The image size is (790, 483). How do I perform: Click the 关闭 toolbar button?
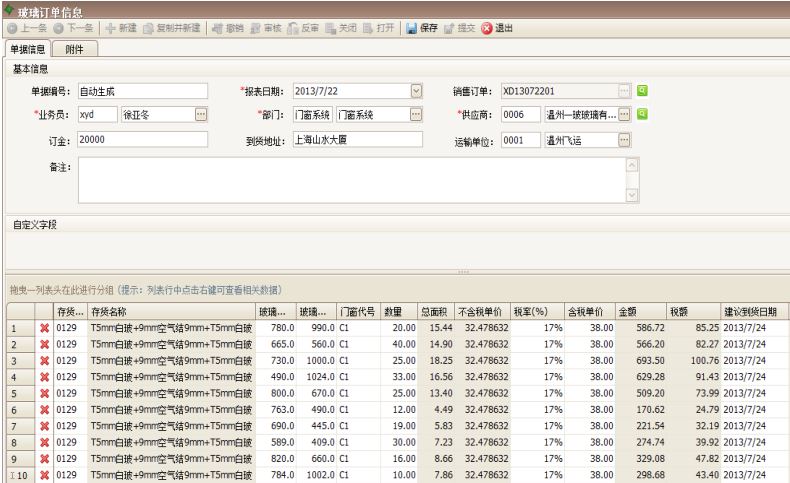(341, 28)
